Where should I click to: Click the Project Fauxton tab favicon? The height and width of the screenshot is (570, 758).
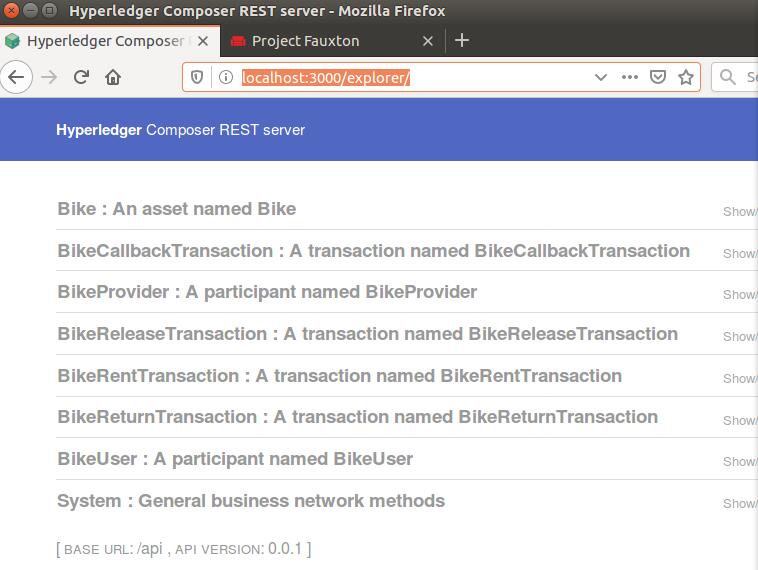tap(238, 41)
